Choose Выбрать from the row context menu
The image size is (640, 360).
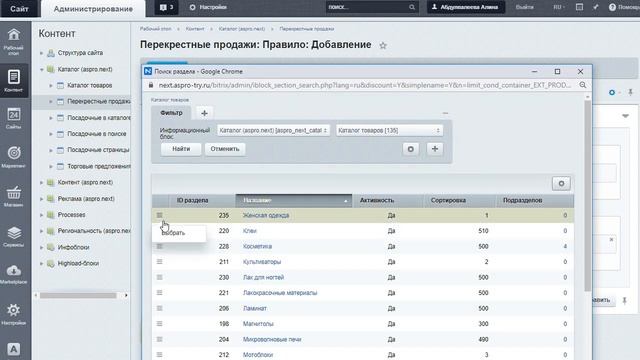(179, 233)
